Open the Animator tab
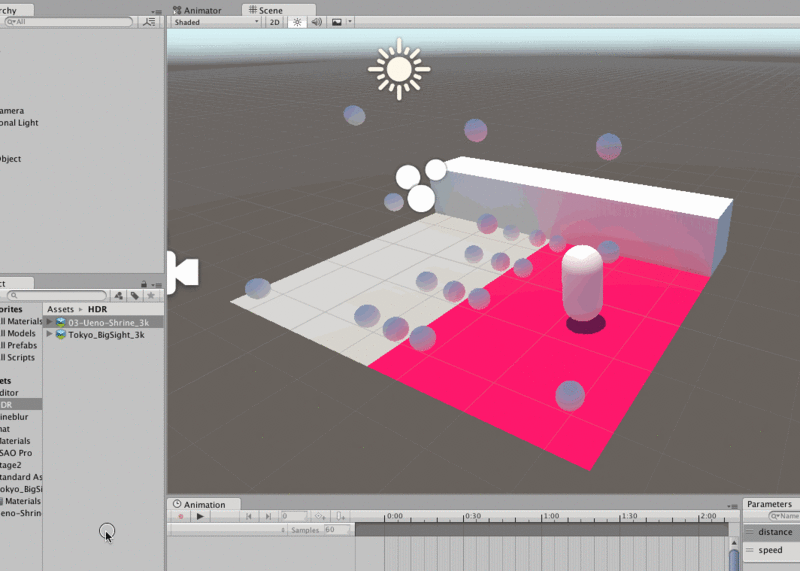 (x=197, y=10)
